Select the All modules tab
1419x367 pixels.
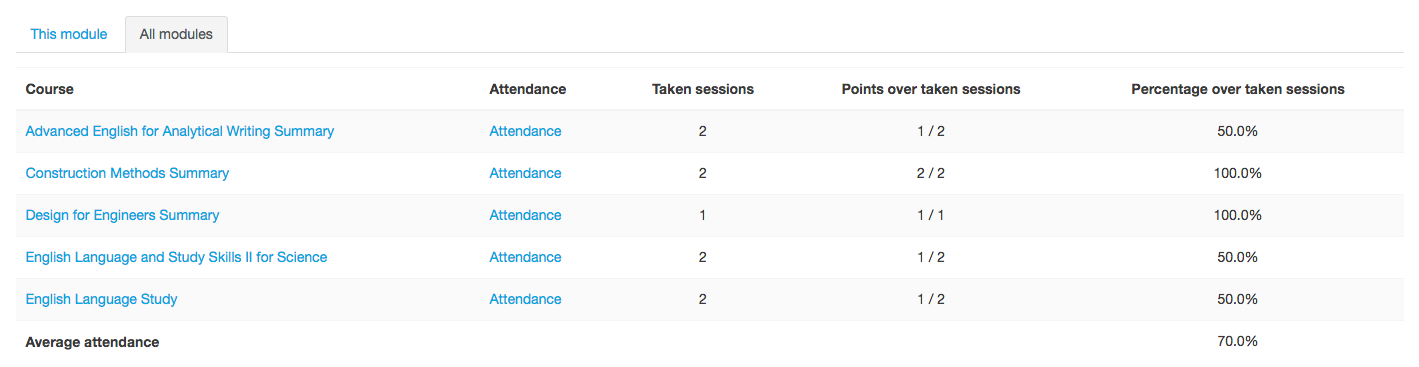coord(176,34)
